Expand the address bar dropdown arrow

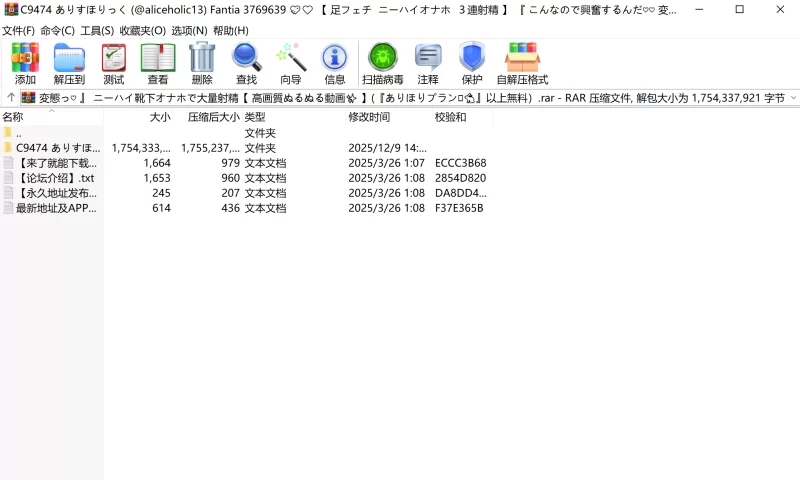click(793, 97)
